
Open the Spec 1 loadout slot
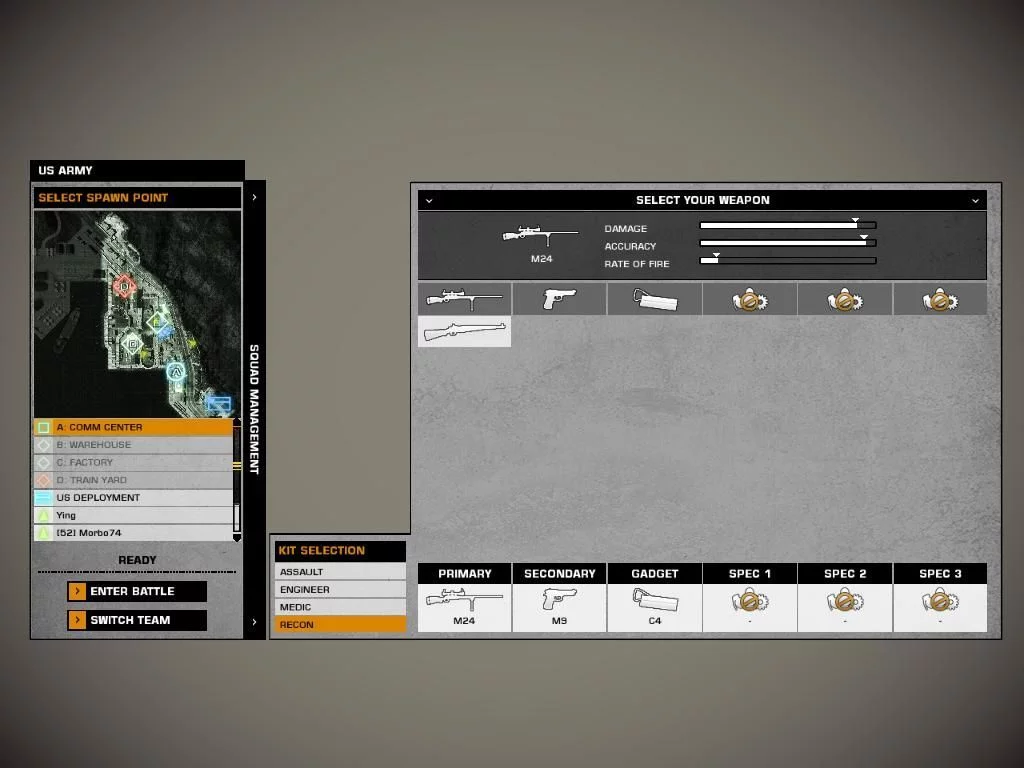pyautogui.click(x=750, y=608)
